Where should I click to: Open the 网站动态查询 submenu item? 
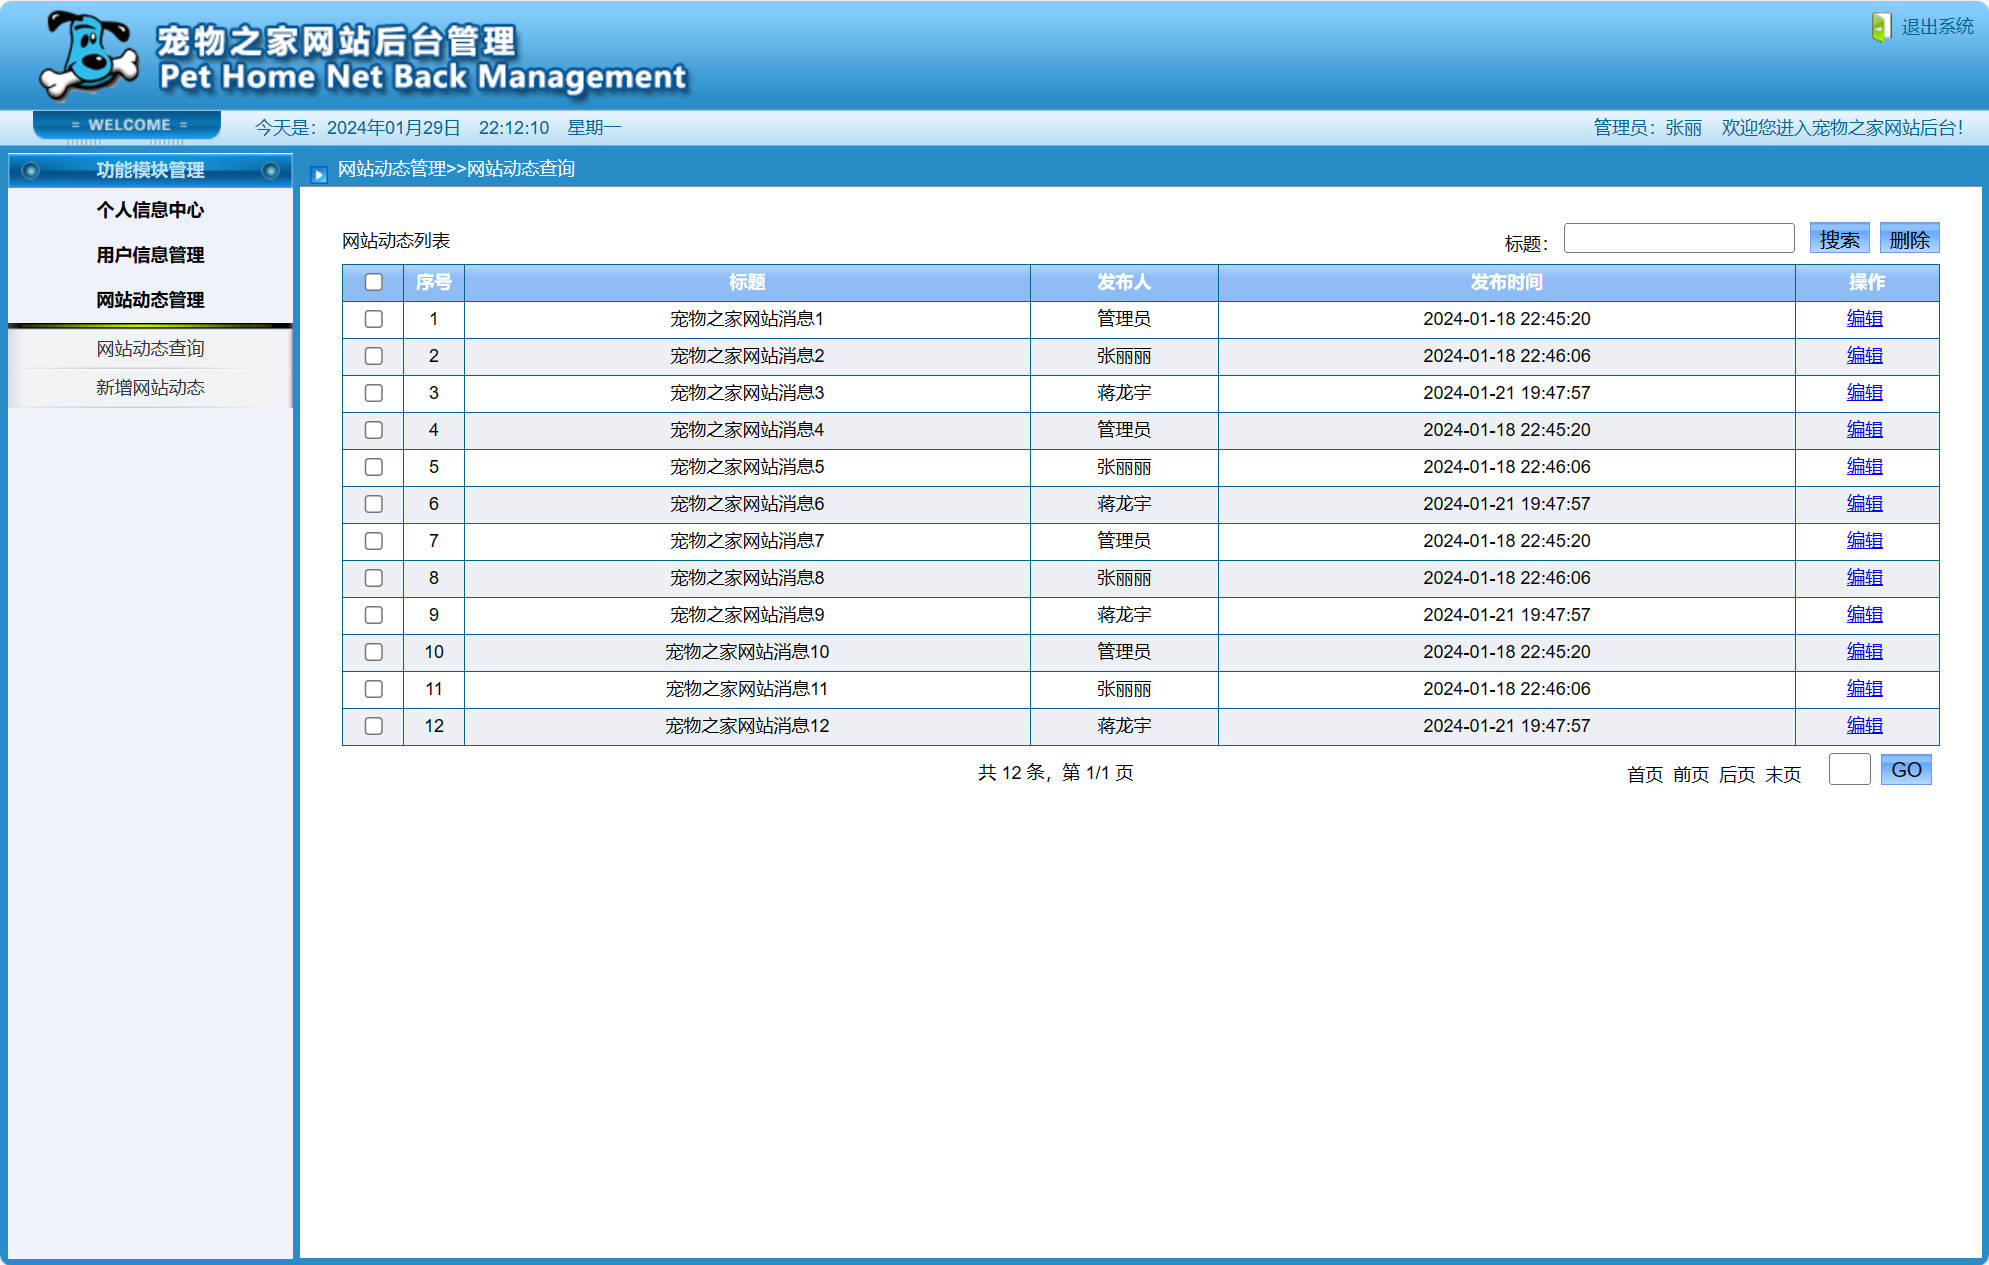[x=150, y=349]
